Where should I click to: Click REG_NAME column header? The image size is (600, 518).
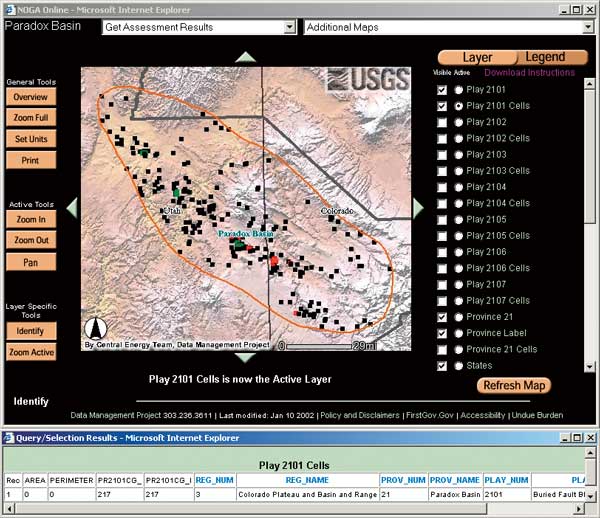point(307,480)
